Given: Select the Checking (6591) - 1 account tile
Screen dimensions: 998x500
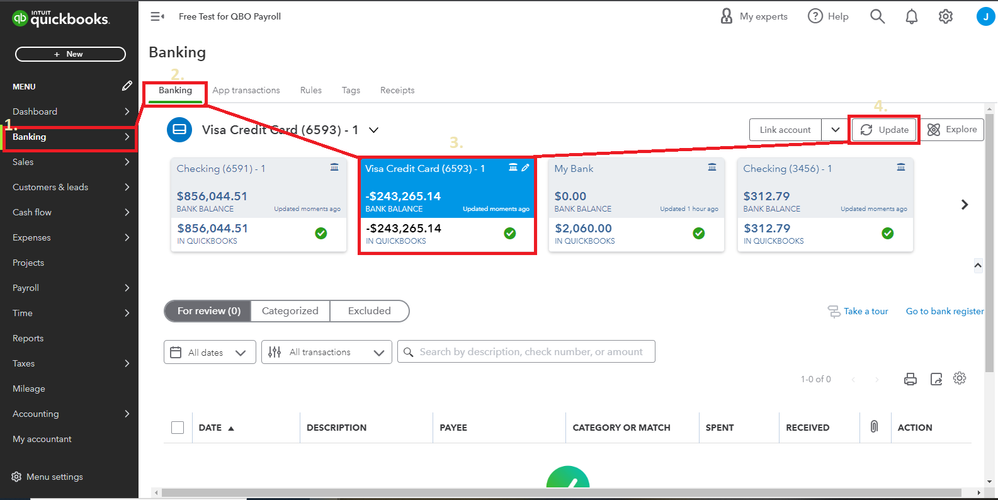Looking at the screenshot, I should point(258,205).
